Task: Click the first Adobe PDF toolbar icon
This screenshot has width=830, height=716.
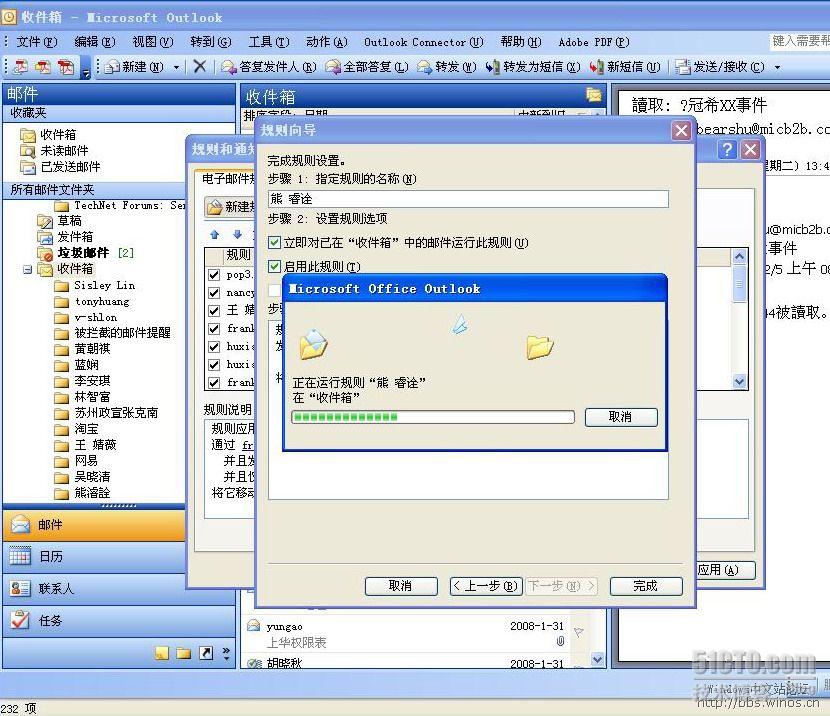Action: [20, 67]
